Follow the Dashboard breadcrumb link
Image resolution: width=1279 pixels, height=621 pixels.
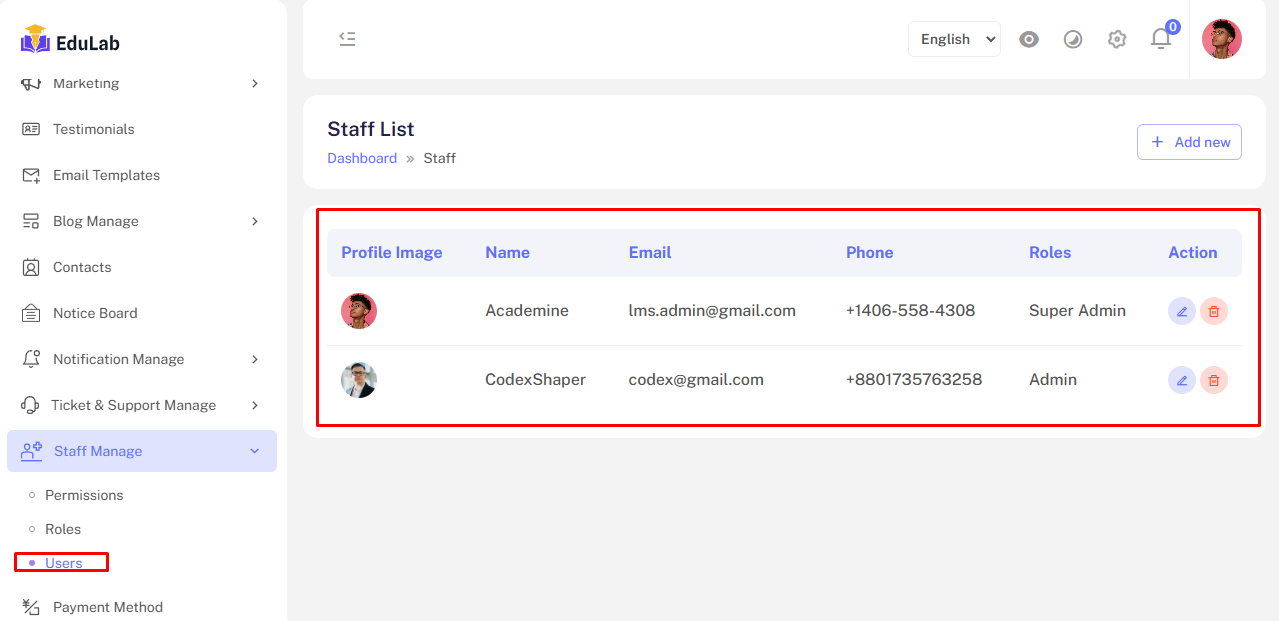point(362,158)
